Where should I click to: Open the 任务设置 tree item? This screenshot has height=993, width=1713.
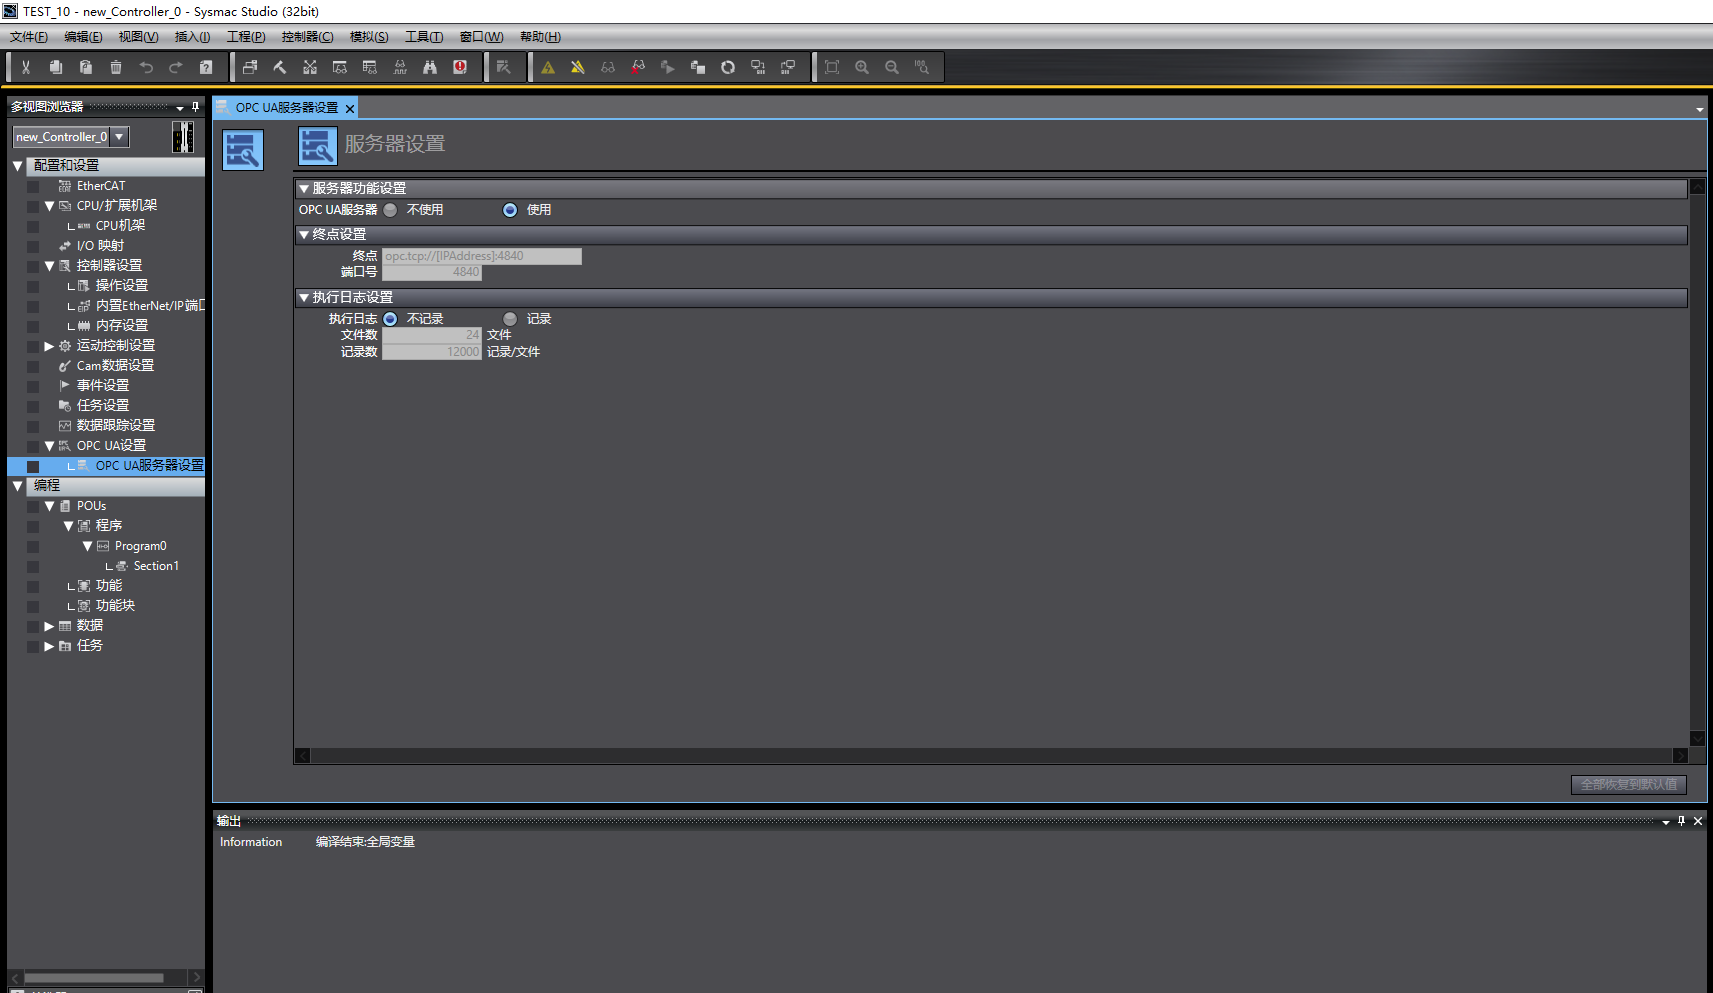tap(103, 406)
